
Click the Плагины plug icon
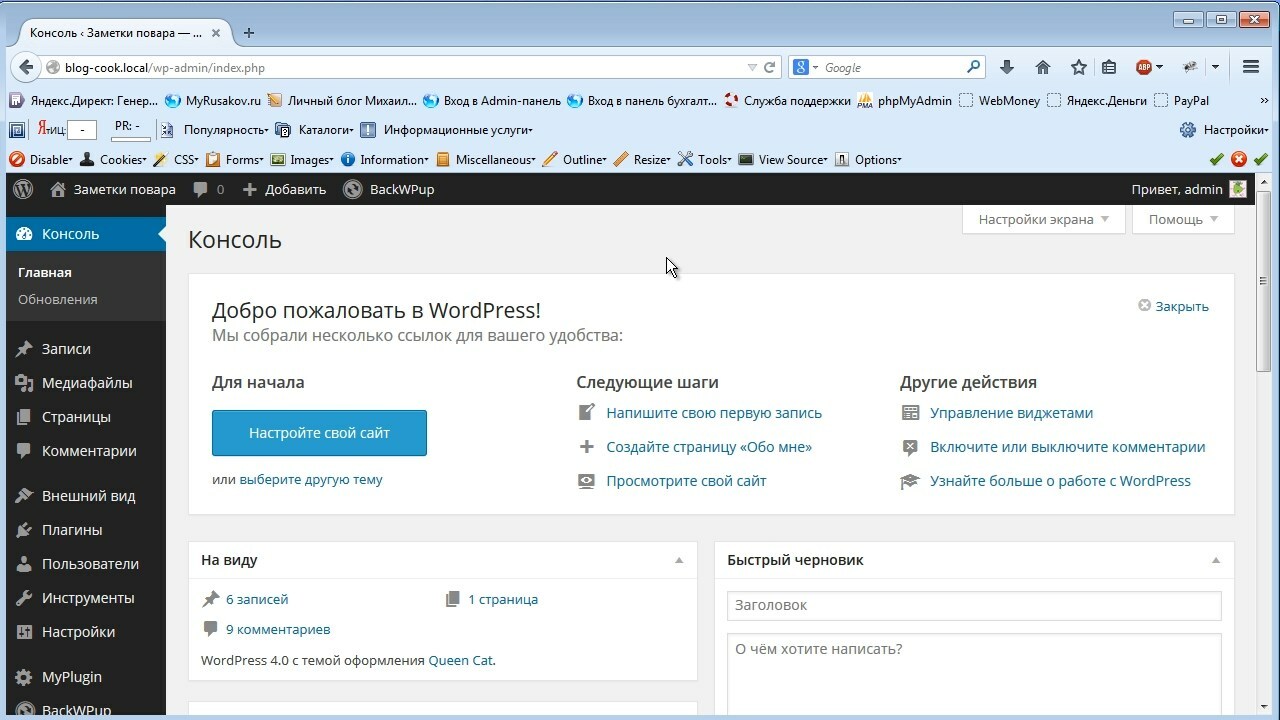tap(25, 530)
